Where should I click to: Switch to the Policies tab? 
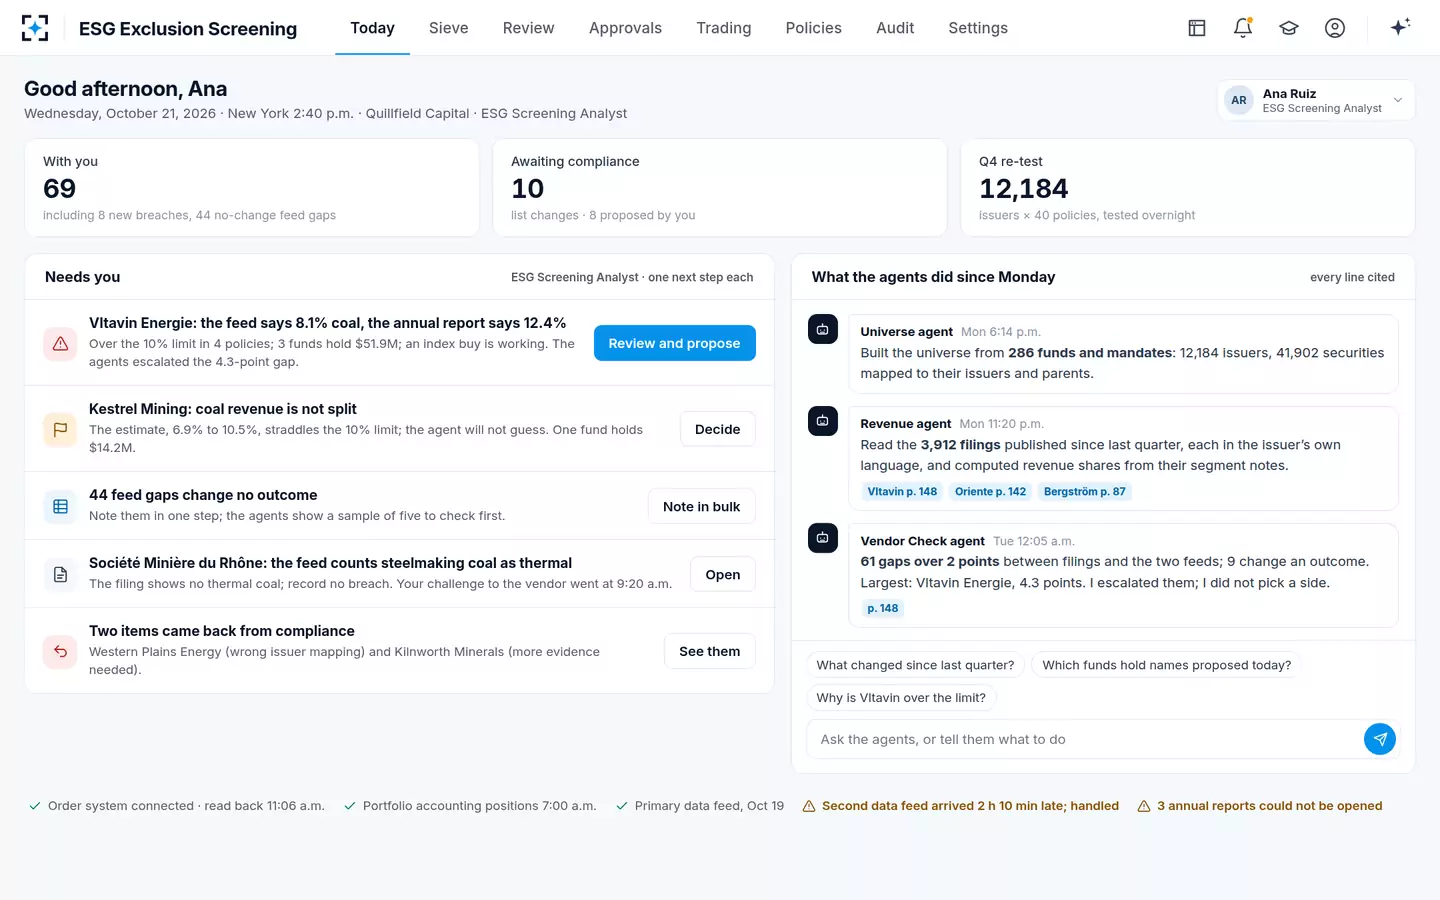814,28
